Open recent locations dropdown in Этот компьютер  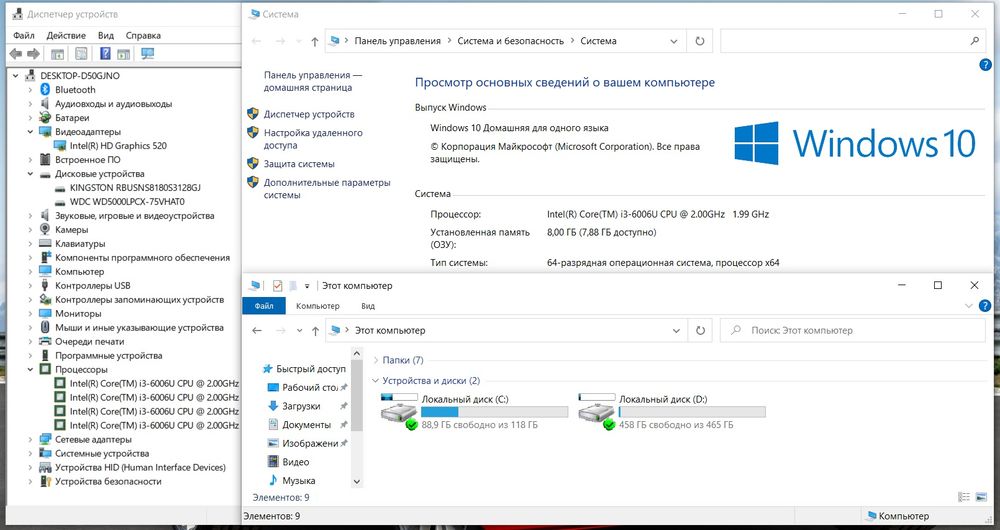pyautogui.click(x=299, y=330)
